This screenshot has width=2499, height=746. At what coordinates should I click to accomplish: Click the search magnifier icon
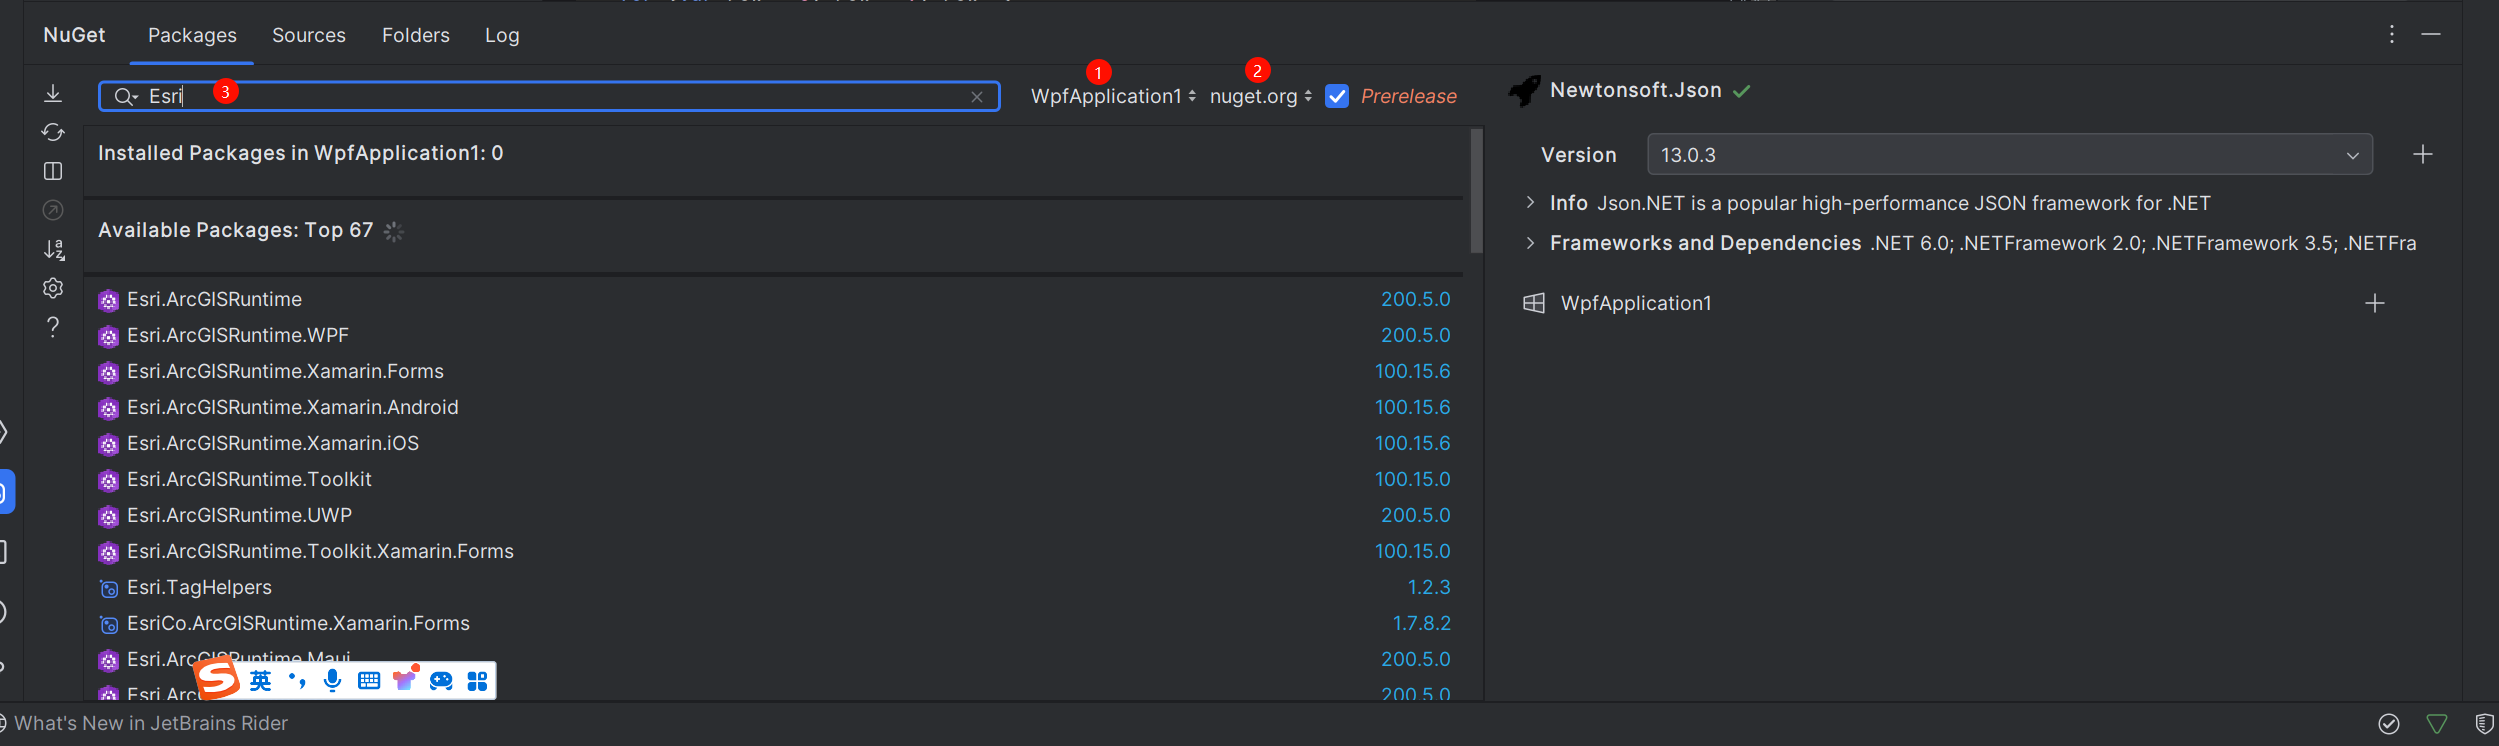[125, 97]
